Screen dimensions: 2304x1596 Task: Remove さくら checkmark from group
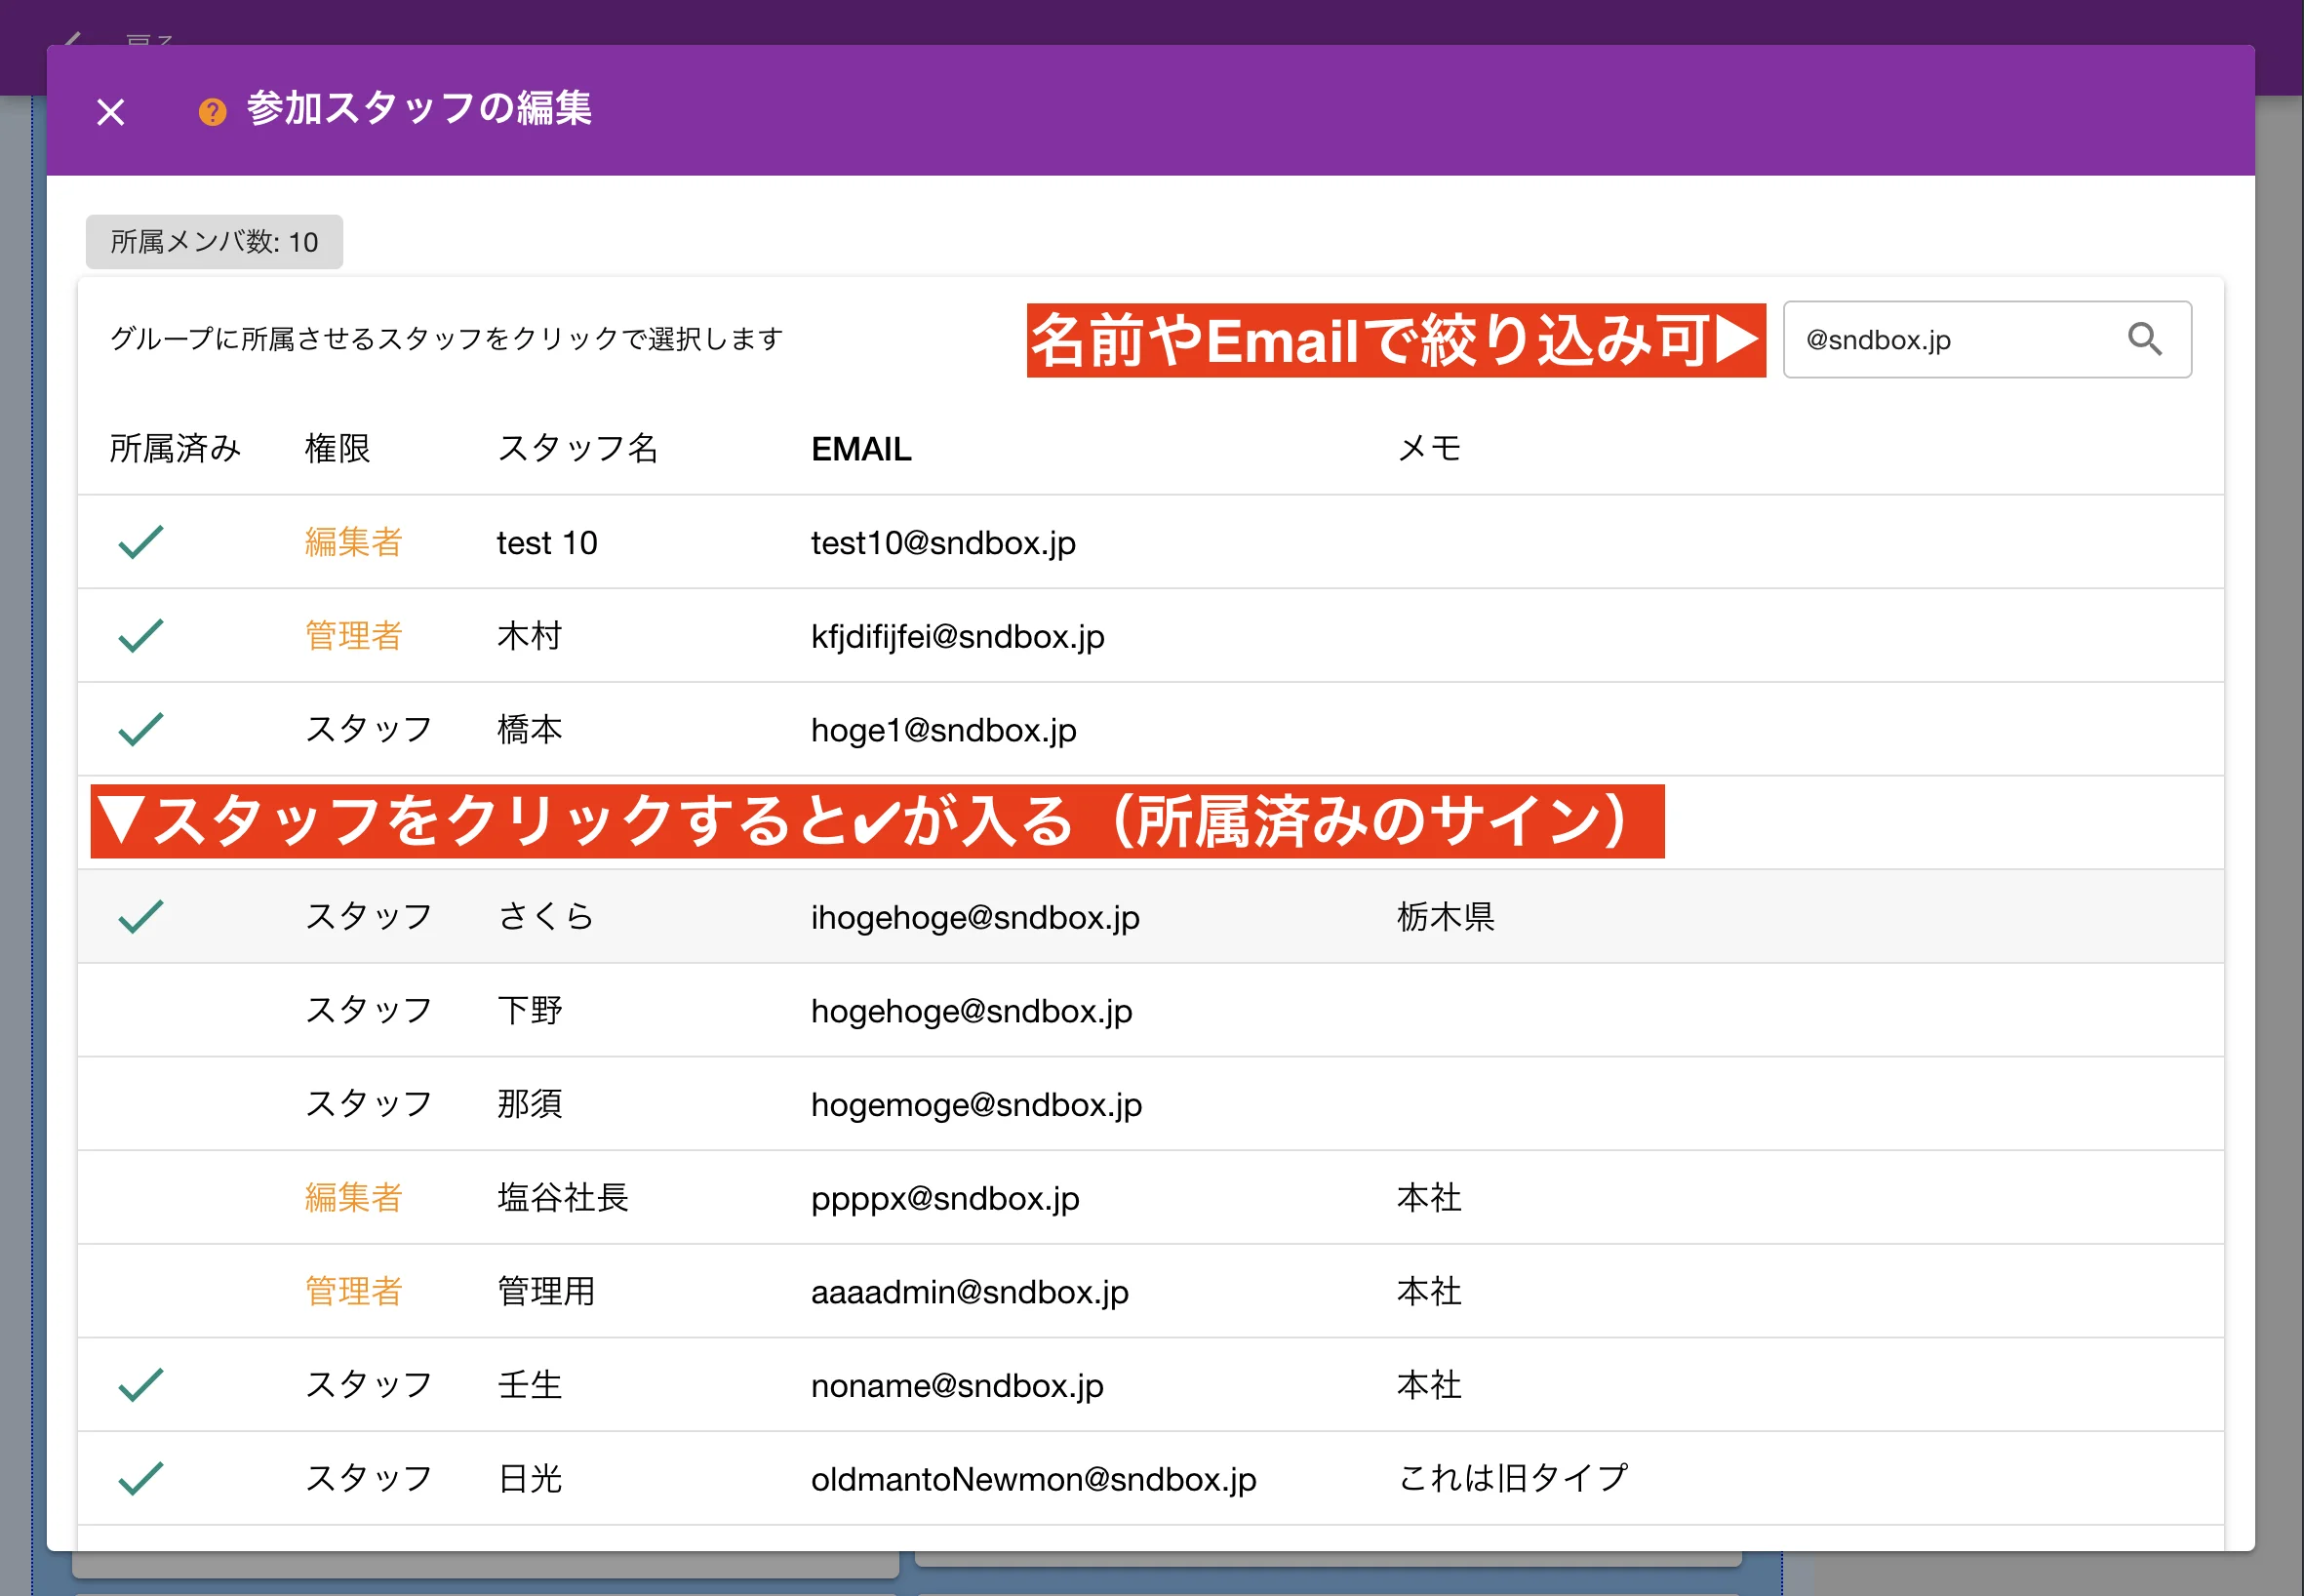coord(141,917)
